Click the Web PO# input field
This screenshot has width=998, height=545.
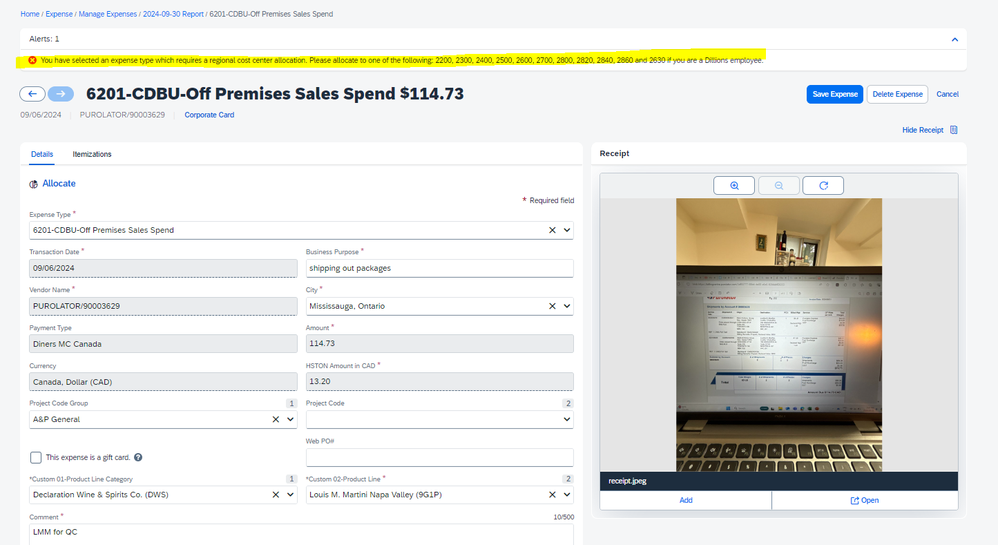click(x=439, y=457)
